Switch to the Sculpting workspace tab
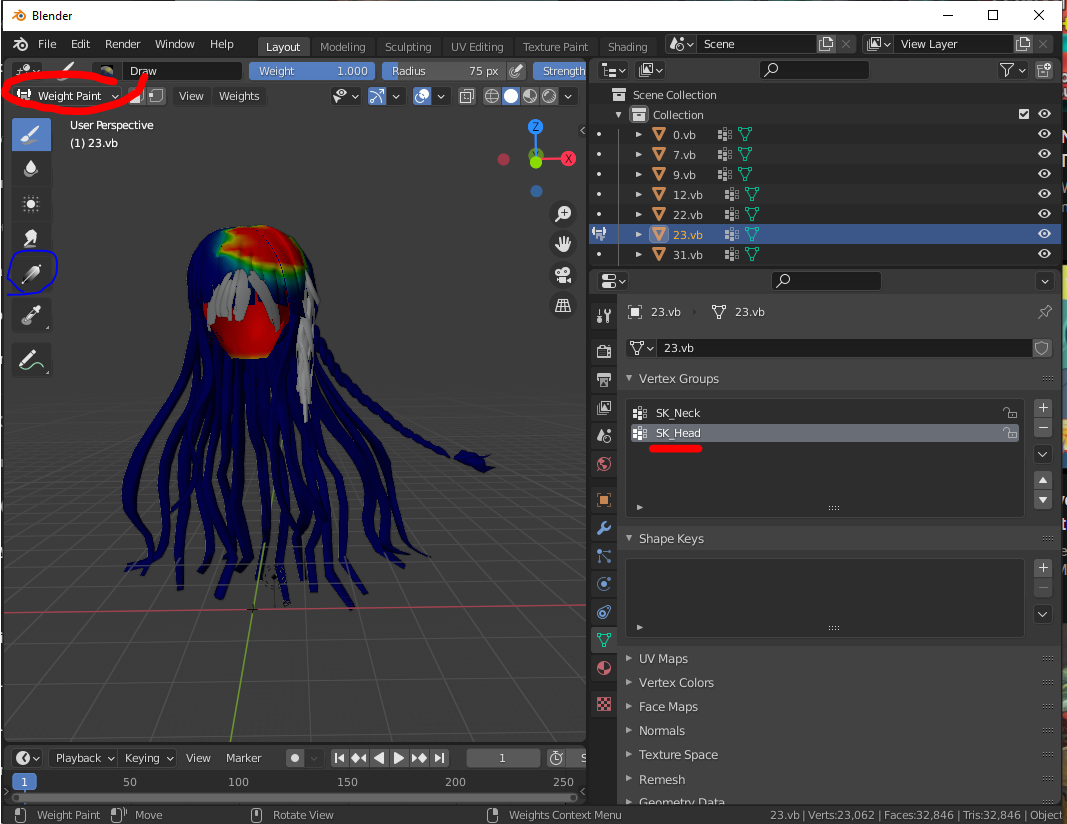Image resolution: width=1067 pixels, height=824 pixels. tap(408, 47)
